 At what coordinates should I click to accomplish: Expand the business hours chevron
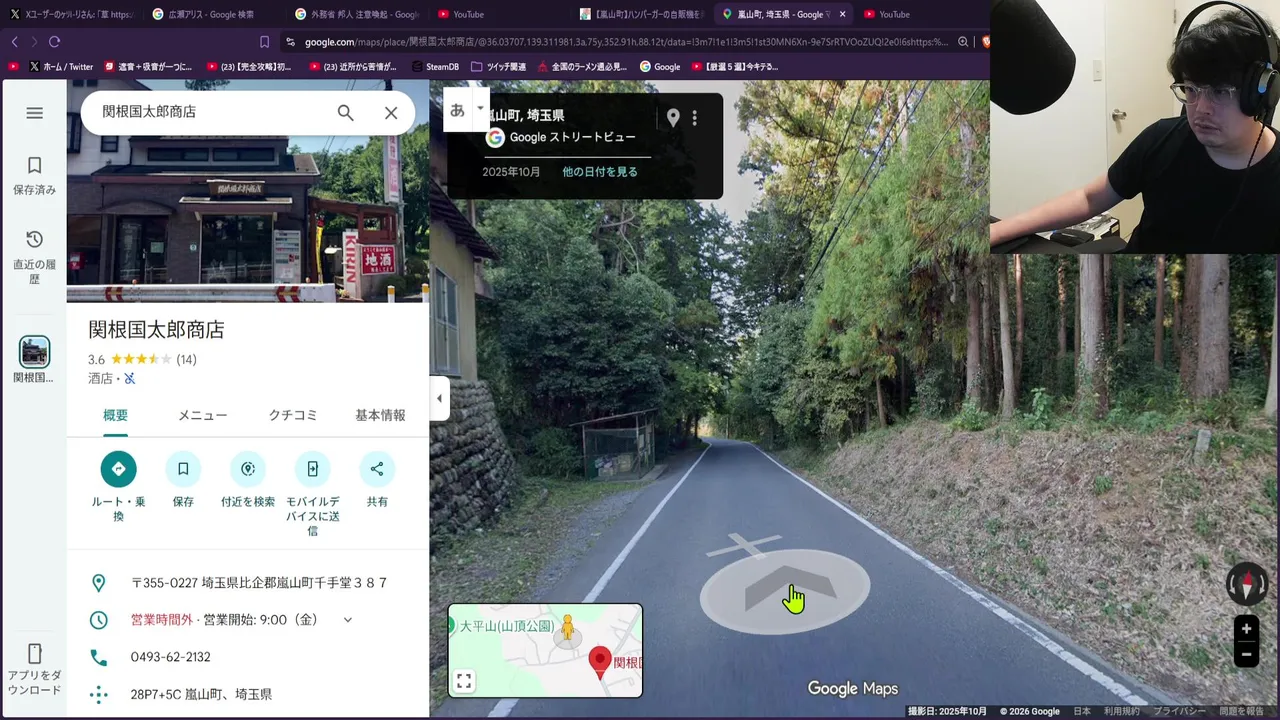pyautogui.click(x=348, y=620)
